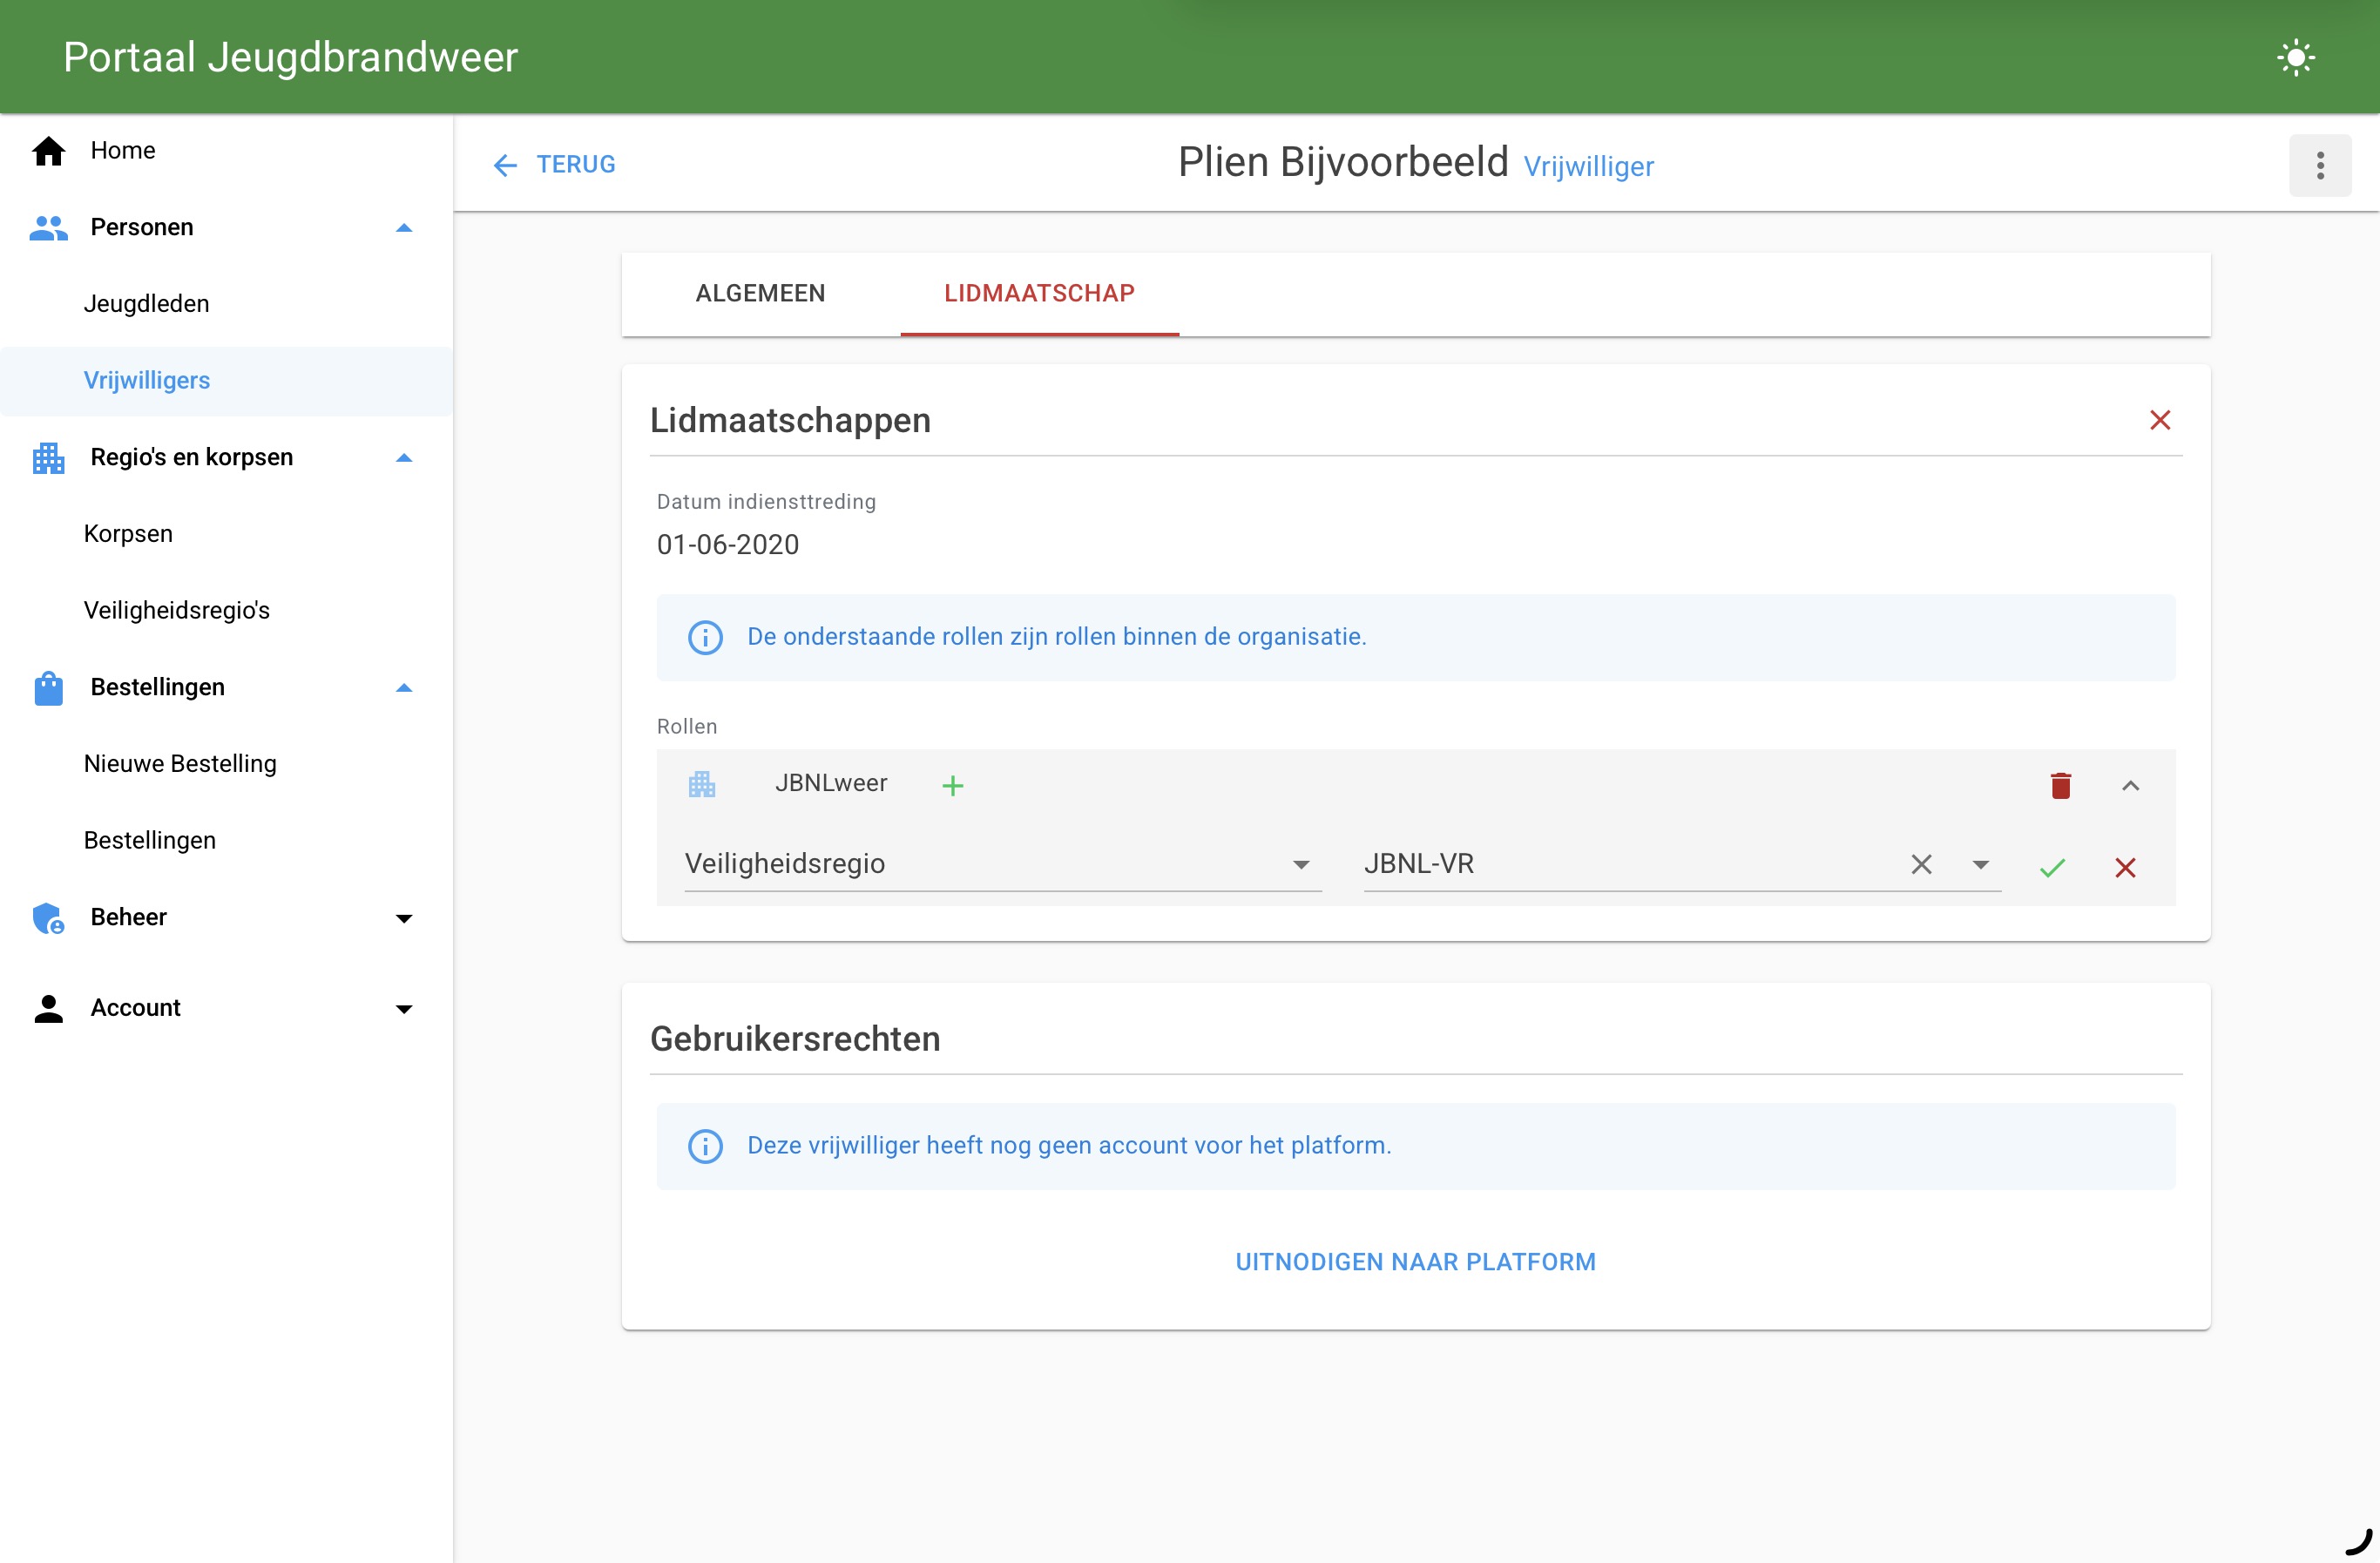
Task: Click the Home house icon
Action: coord(48,151)
